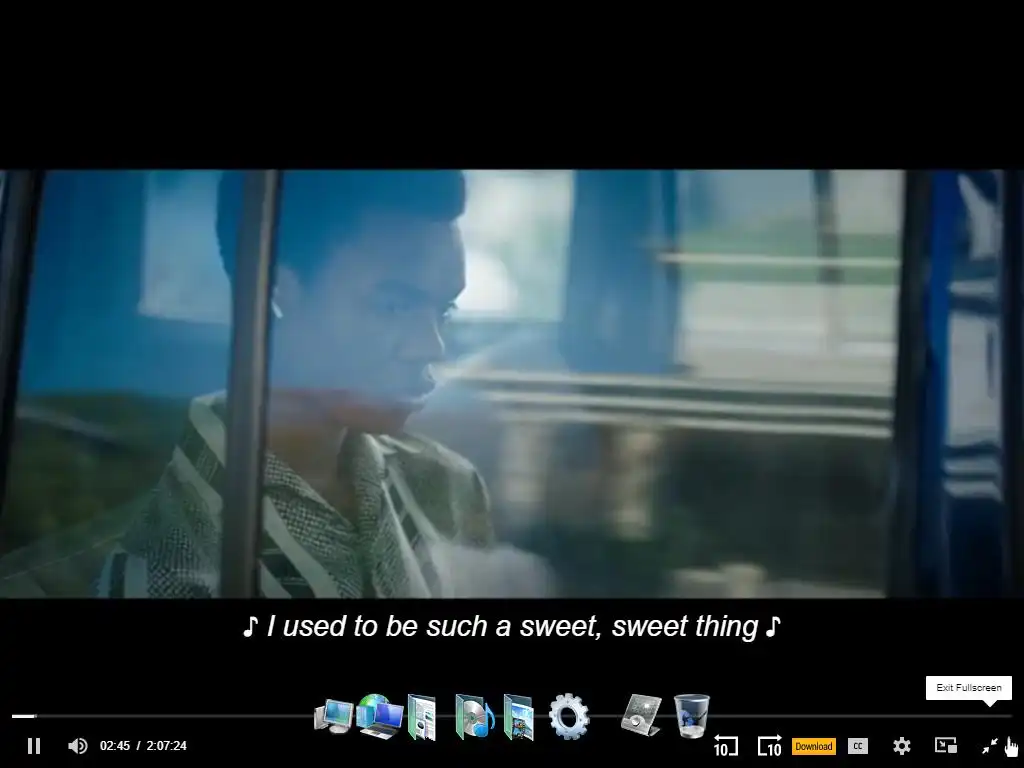
Task: Open the Pictures folder dock icon
Action: (519, 717)
